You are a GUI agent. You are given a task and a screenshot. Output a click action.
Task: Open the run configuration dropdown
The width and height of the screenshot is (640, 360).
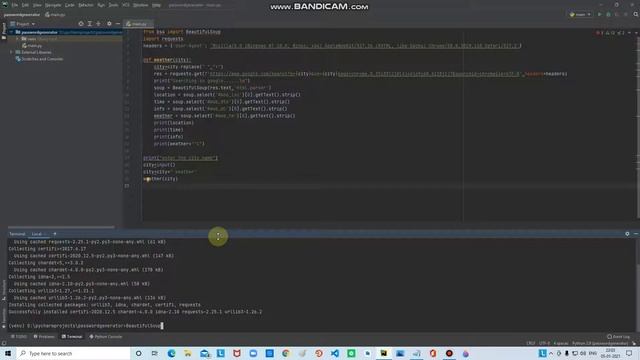[x=580, y=14]
